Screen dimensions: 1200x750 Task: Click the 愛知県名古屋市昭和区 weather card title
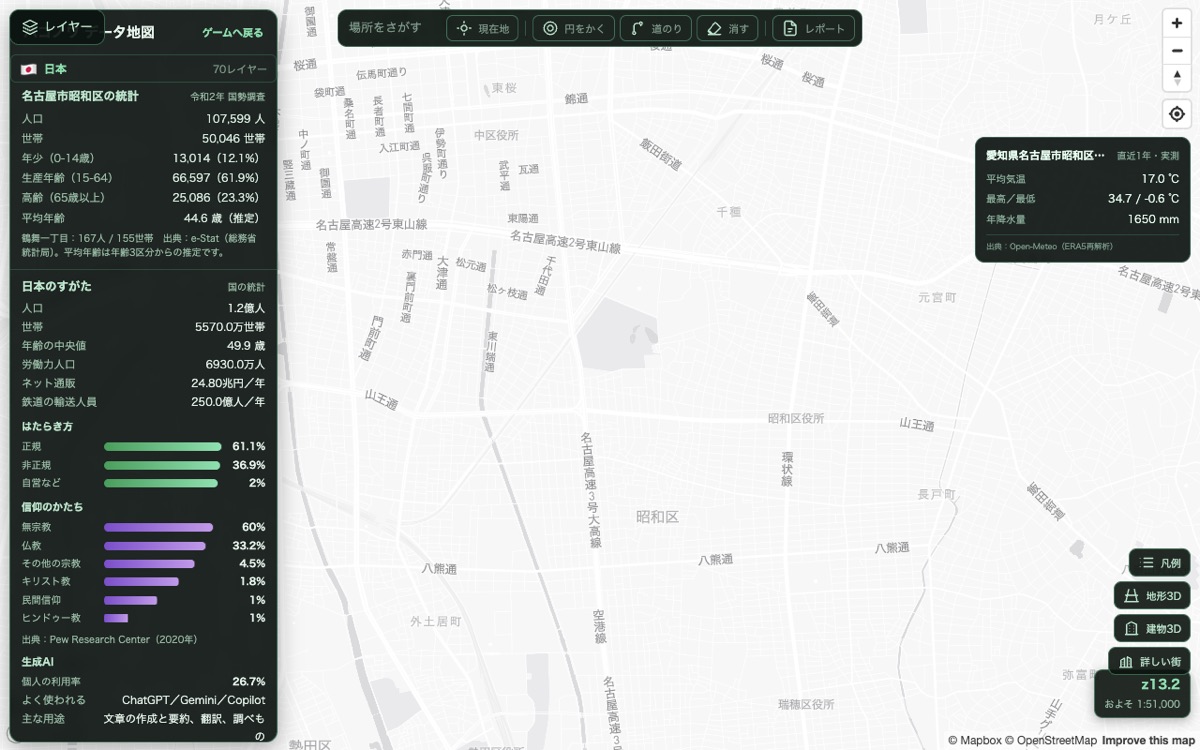pos(1045,155)
